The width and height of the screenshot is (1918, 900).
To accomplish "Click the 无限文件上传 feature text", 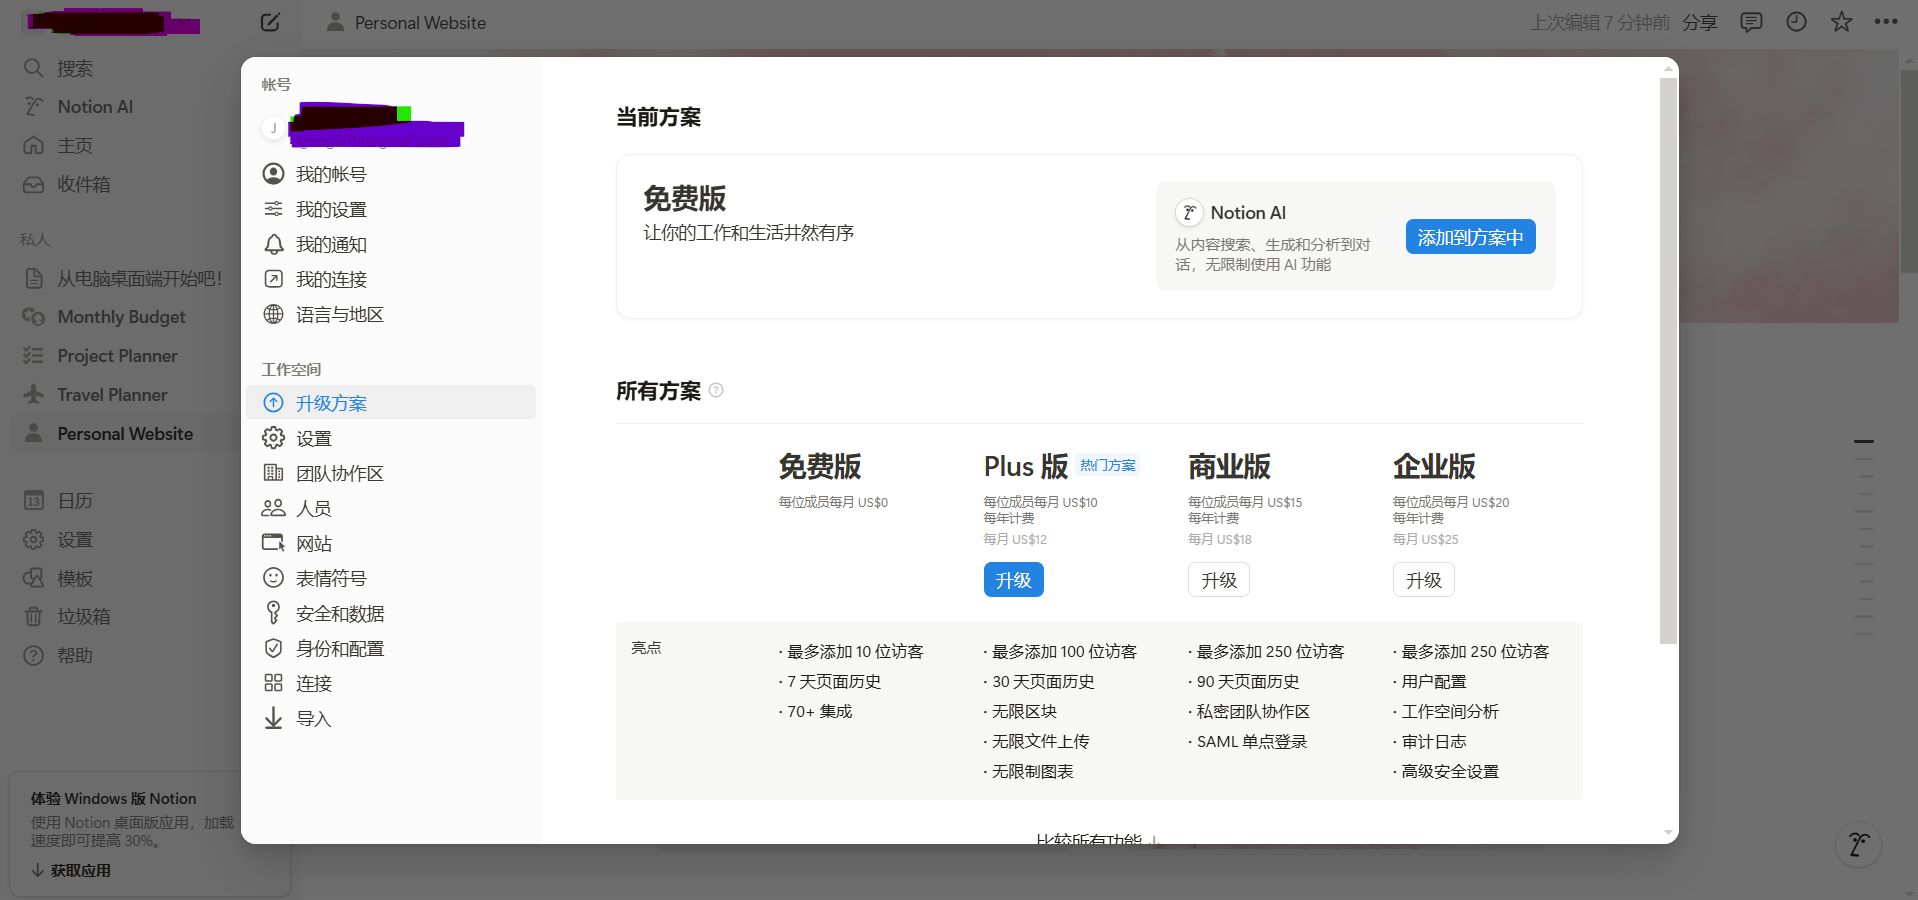I will click(1040, 742).
